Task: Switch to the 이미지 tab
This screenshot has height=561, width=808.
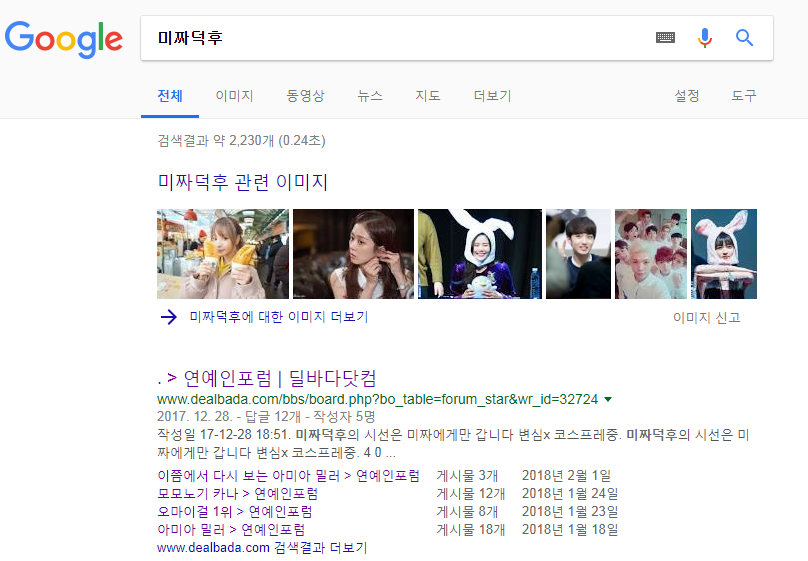Action: tap(234, 96)
